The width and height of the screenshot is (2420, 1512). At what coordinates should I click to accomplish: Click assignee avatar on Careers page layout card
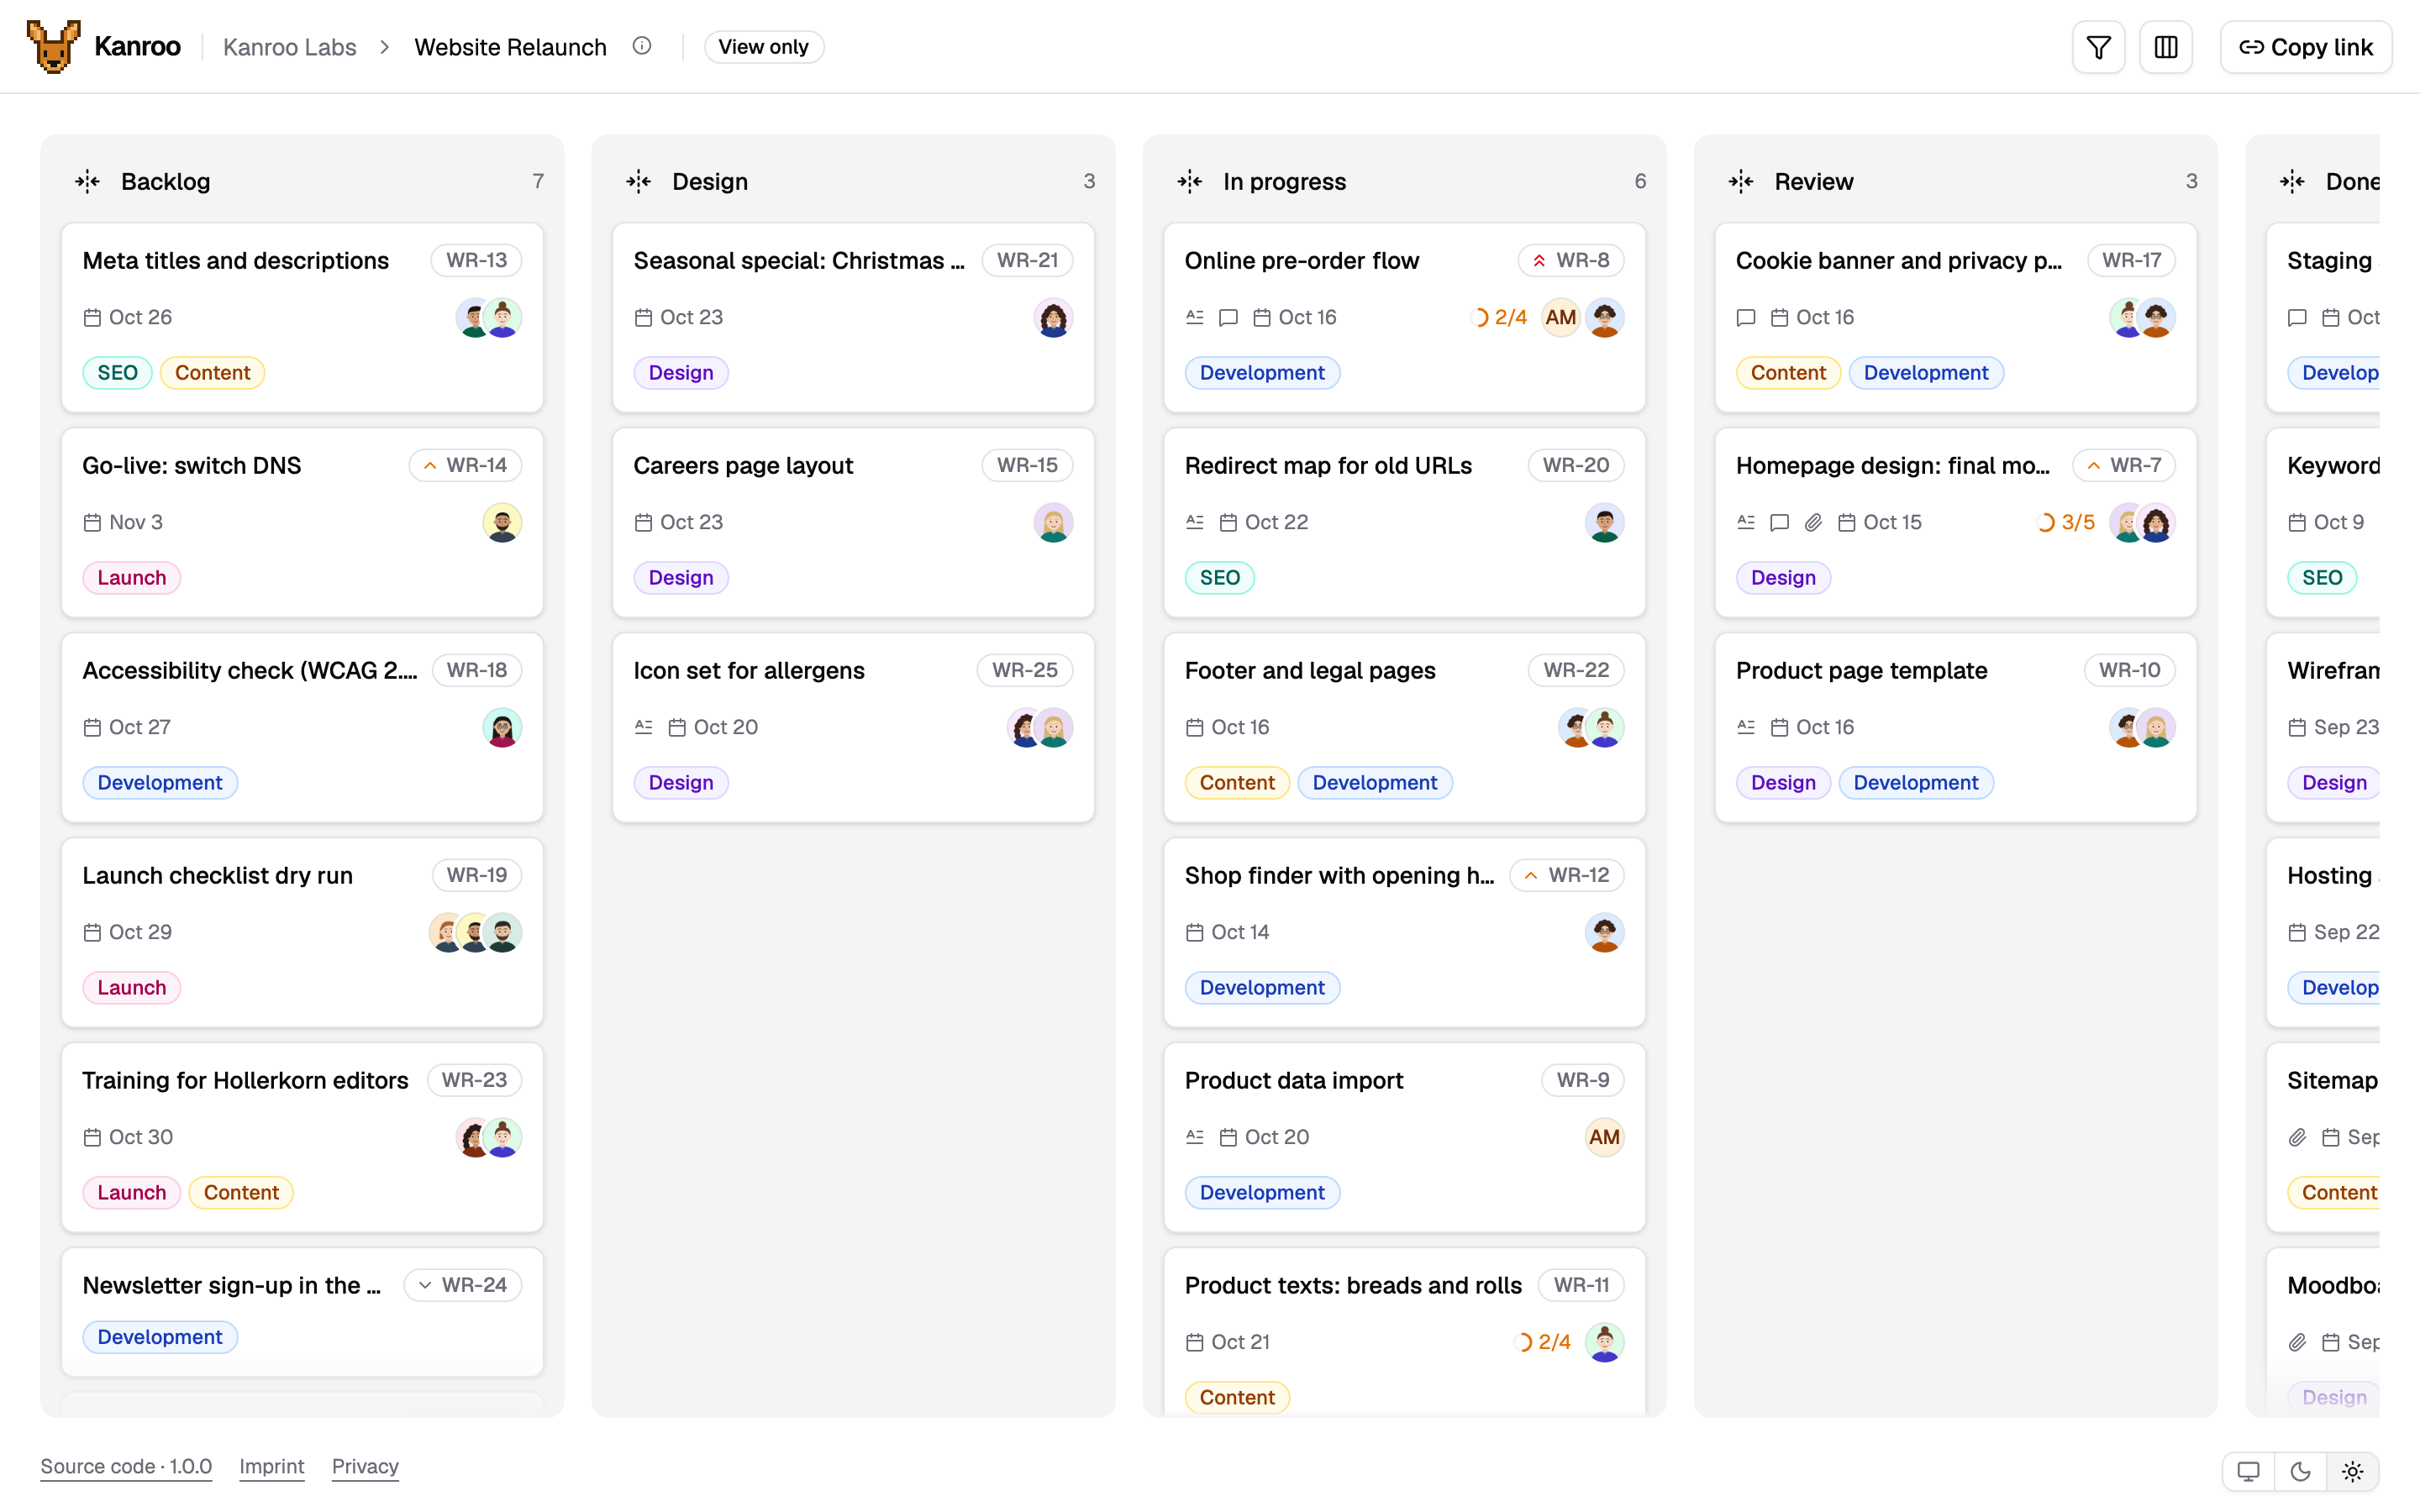click(1053, 522)
